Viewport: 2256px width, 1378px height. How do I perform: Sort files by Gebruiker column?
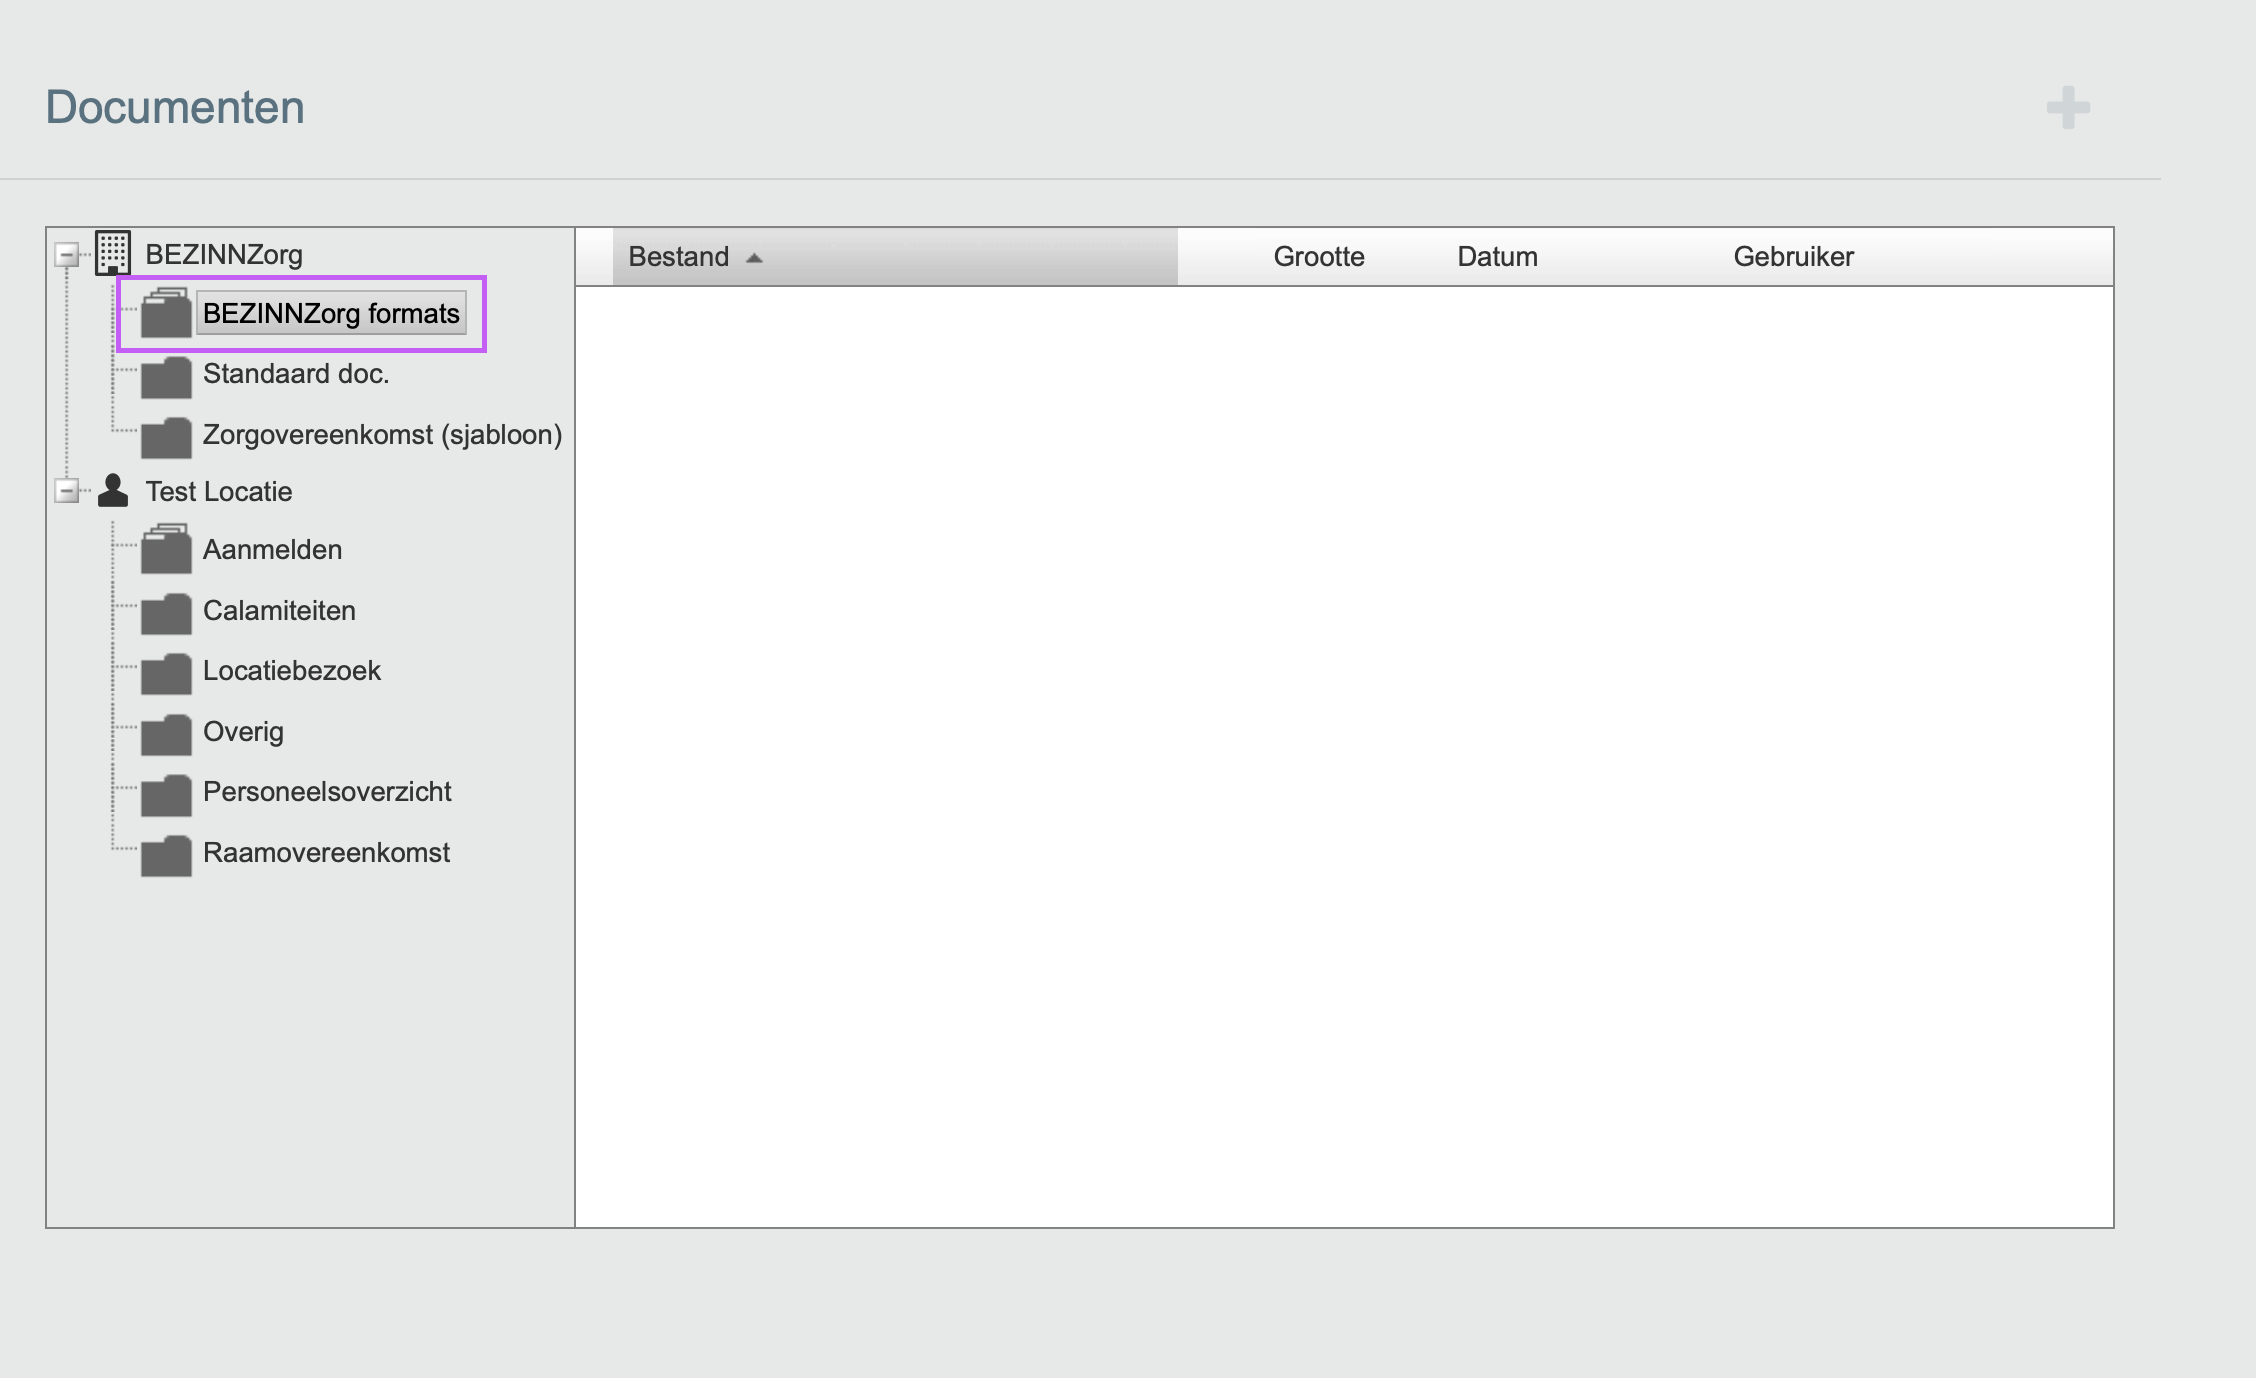click(x=1793, y=257)
